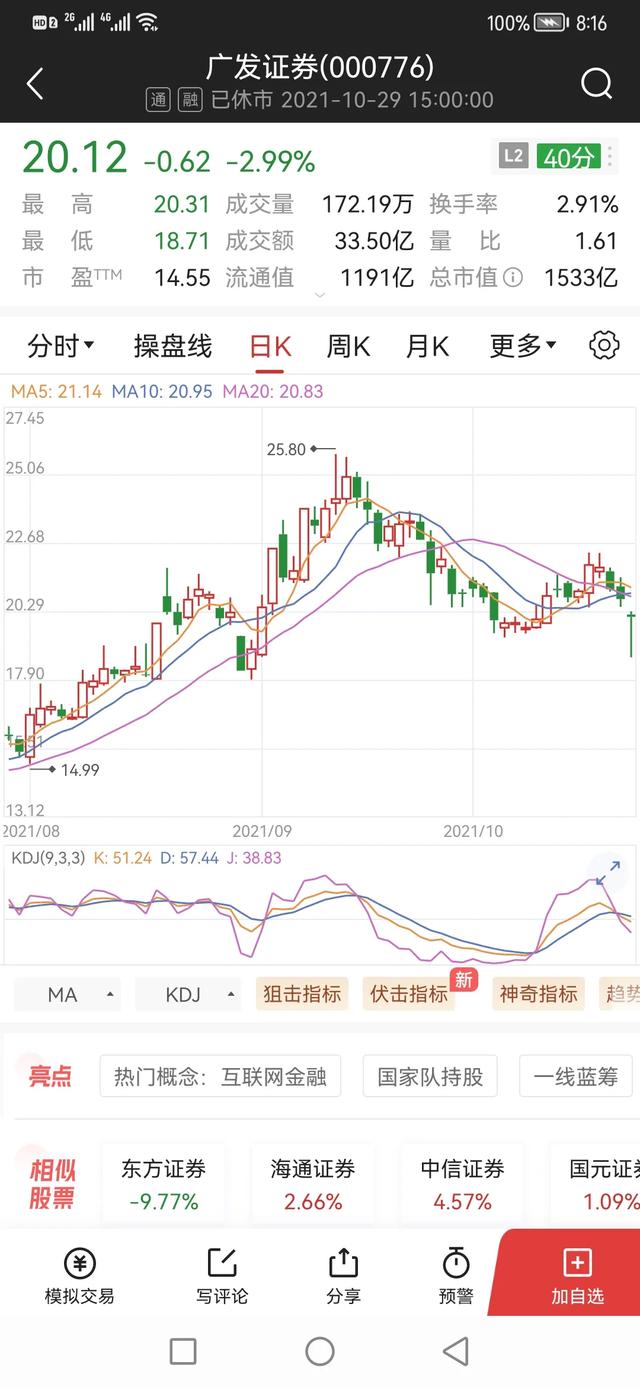Open stock search magnifier icon

[x=596, y=84]
